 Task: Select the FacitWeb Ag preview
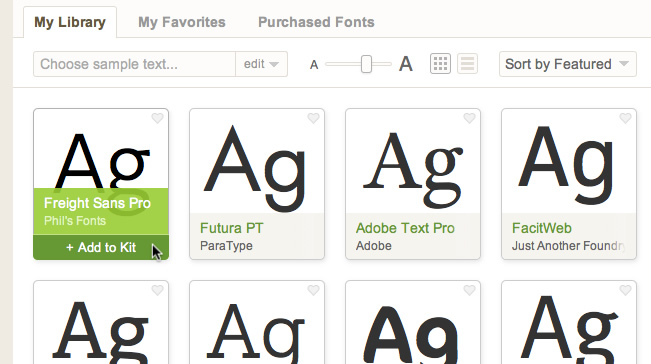click(x=566, y=165)
